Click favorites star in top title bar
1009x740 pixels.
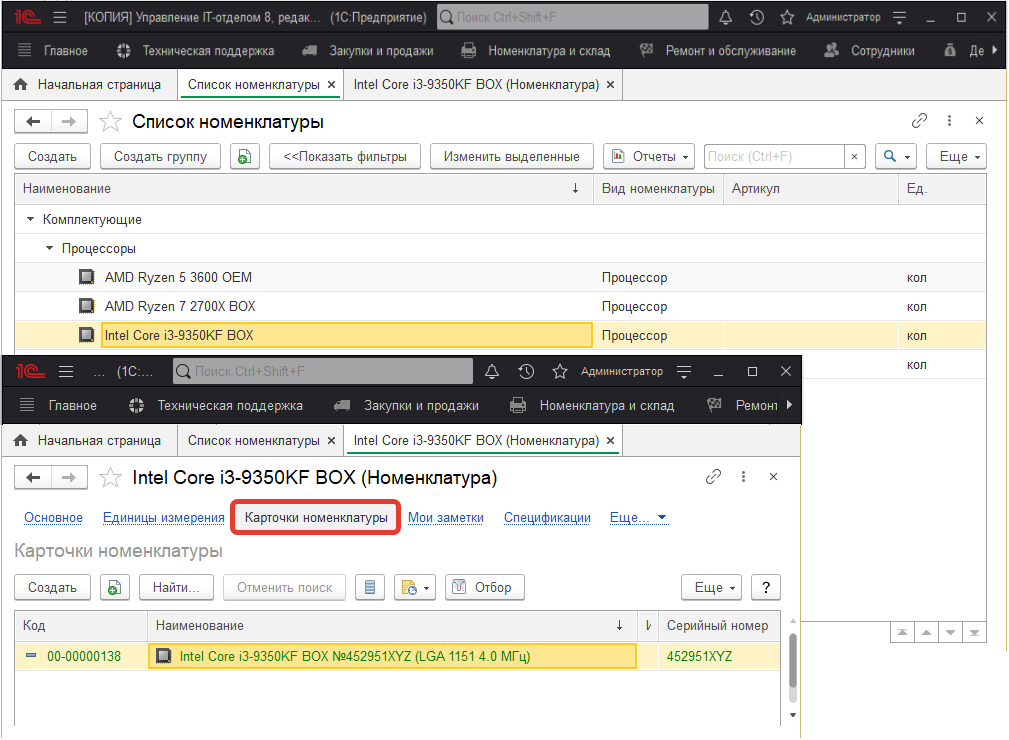point(787,18)
